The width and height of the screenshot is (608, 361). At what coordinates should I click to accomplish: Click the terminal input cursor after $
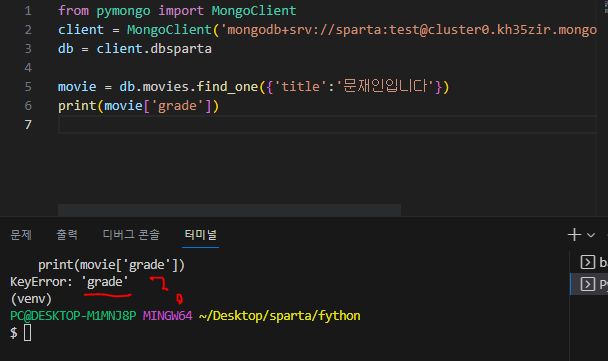click(28, 333)
